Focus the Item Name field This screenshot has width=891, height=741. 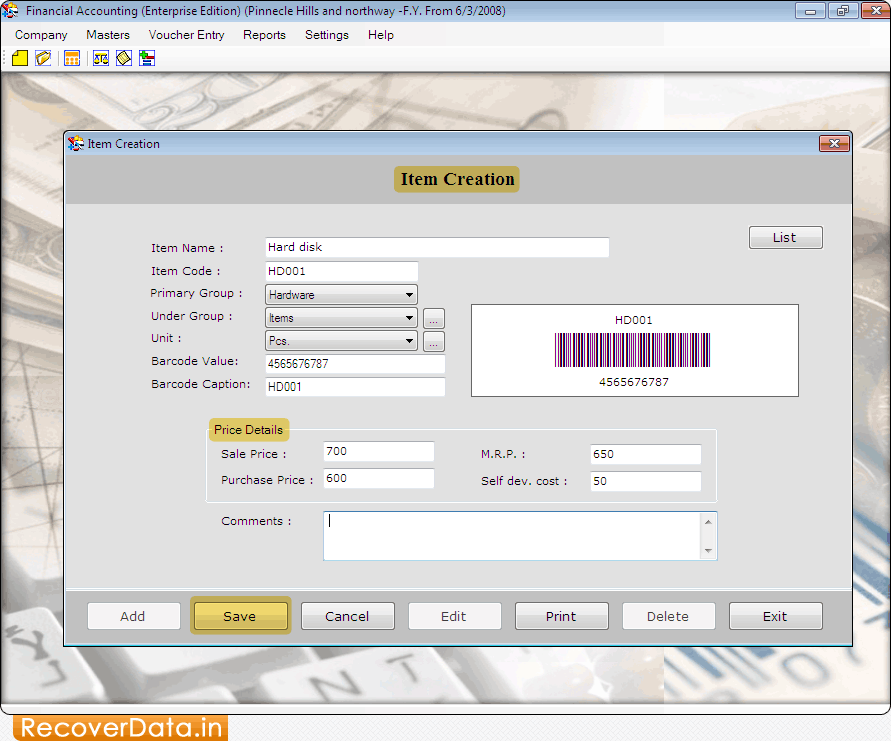(x=437, y=247)
